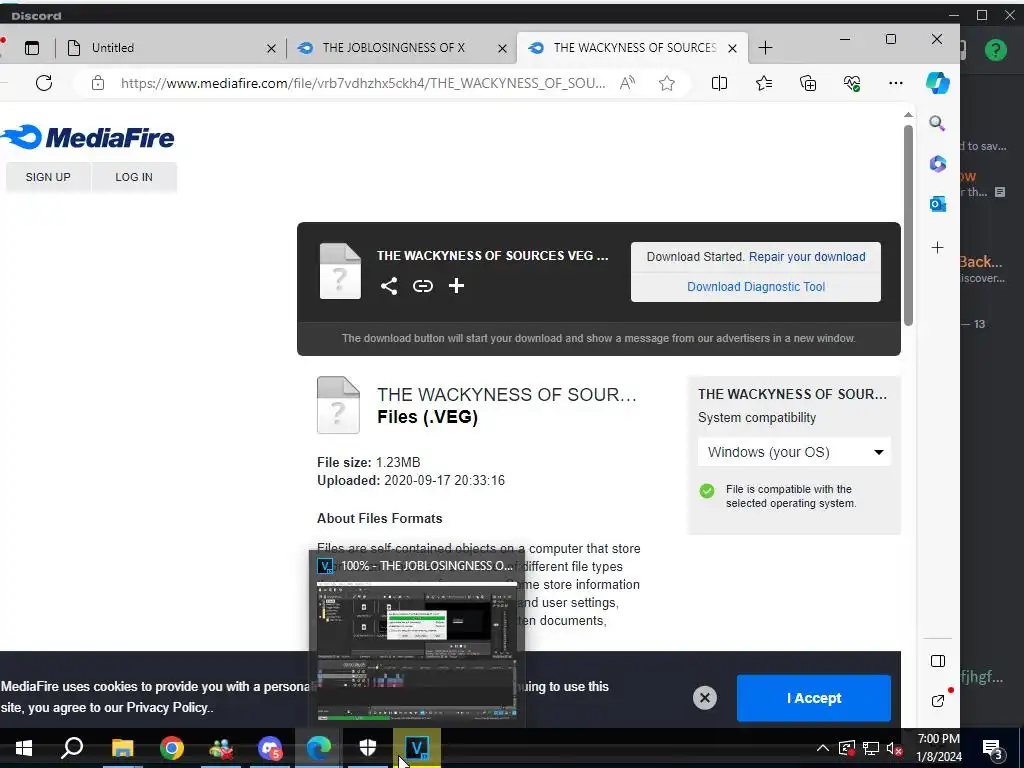The image size is (1024, 768).
Task: Open the Collections icon
Action: 808,83
